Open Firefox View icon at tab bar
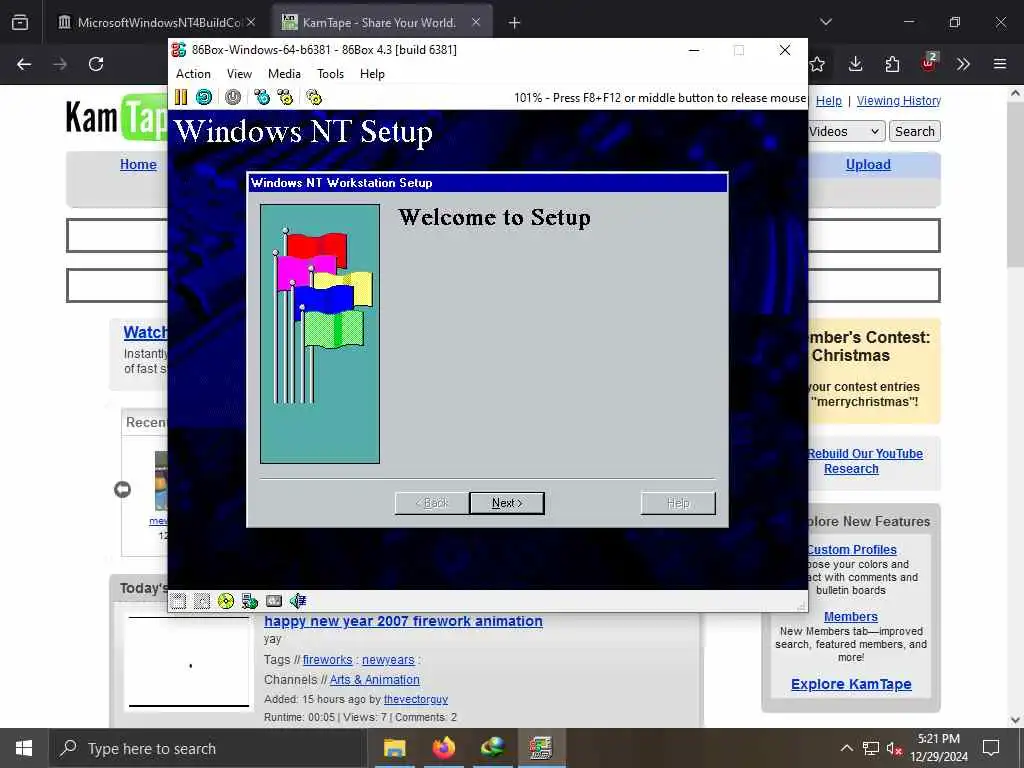The image size is (1024, 768). 20,22
